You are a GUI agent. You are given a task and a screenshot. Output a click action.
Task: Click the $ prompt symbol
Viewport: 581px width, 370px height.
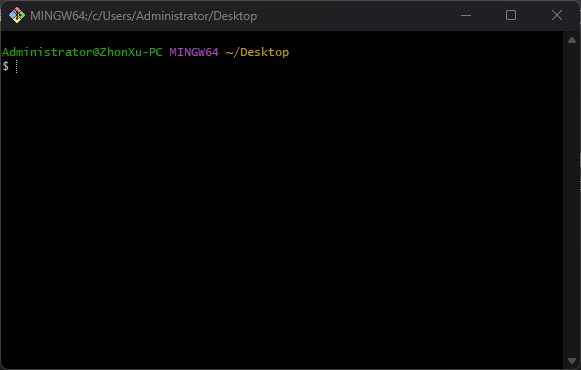point(6,66)
